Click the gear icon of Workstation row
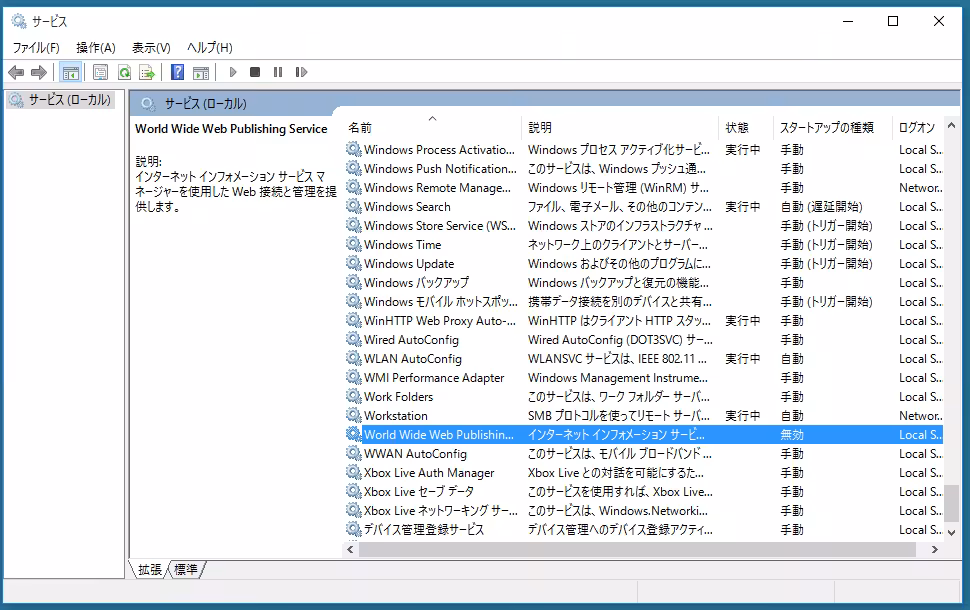 (354, 415)
